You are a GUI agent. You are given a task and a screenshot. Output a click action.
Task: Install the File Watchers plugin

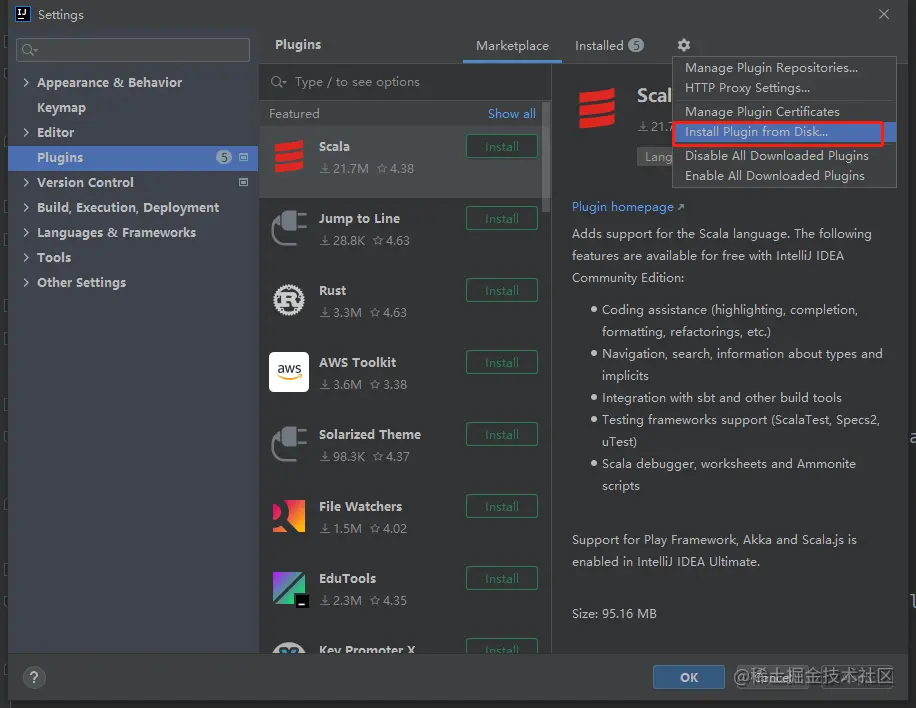coord(502,506)
